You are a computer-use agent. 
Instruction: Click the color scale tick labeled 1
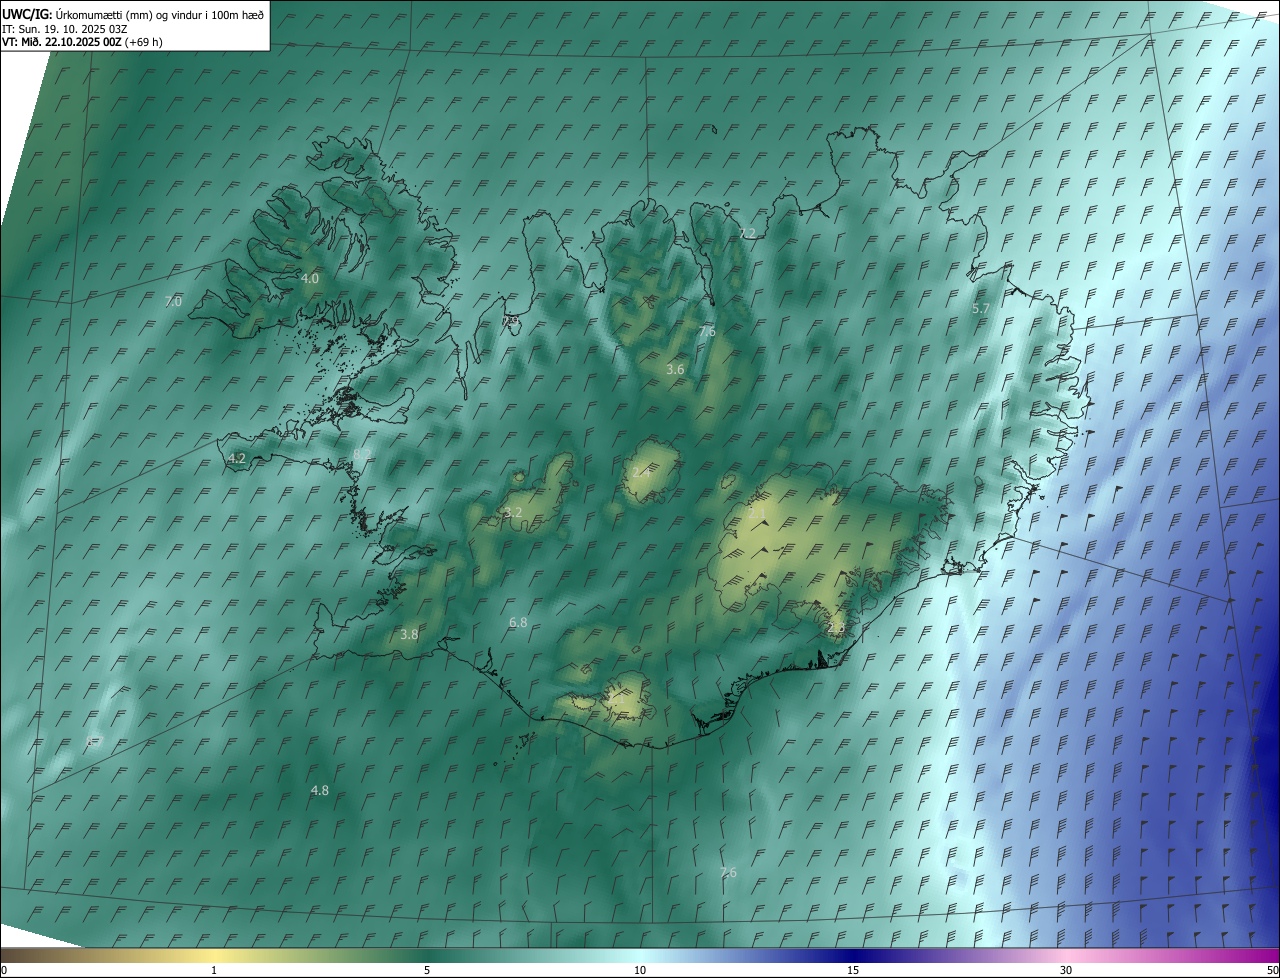coord(215,970)
